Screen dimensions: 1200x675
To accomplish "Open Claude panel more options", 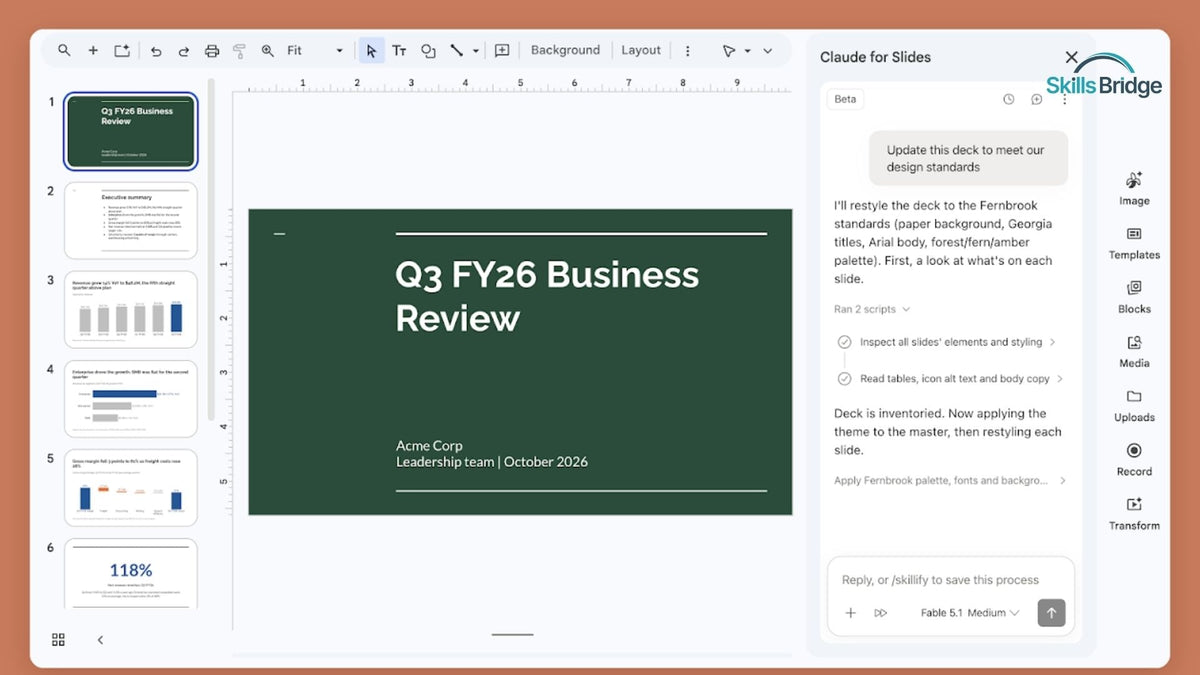I will 1064,99.
